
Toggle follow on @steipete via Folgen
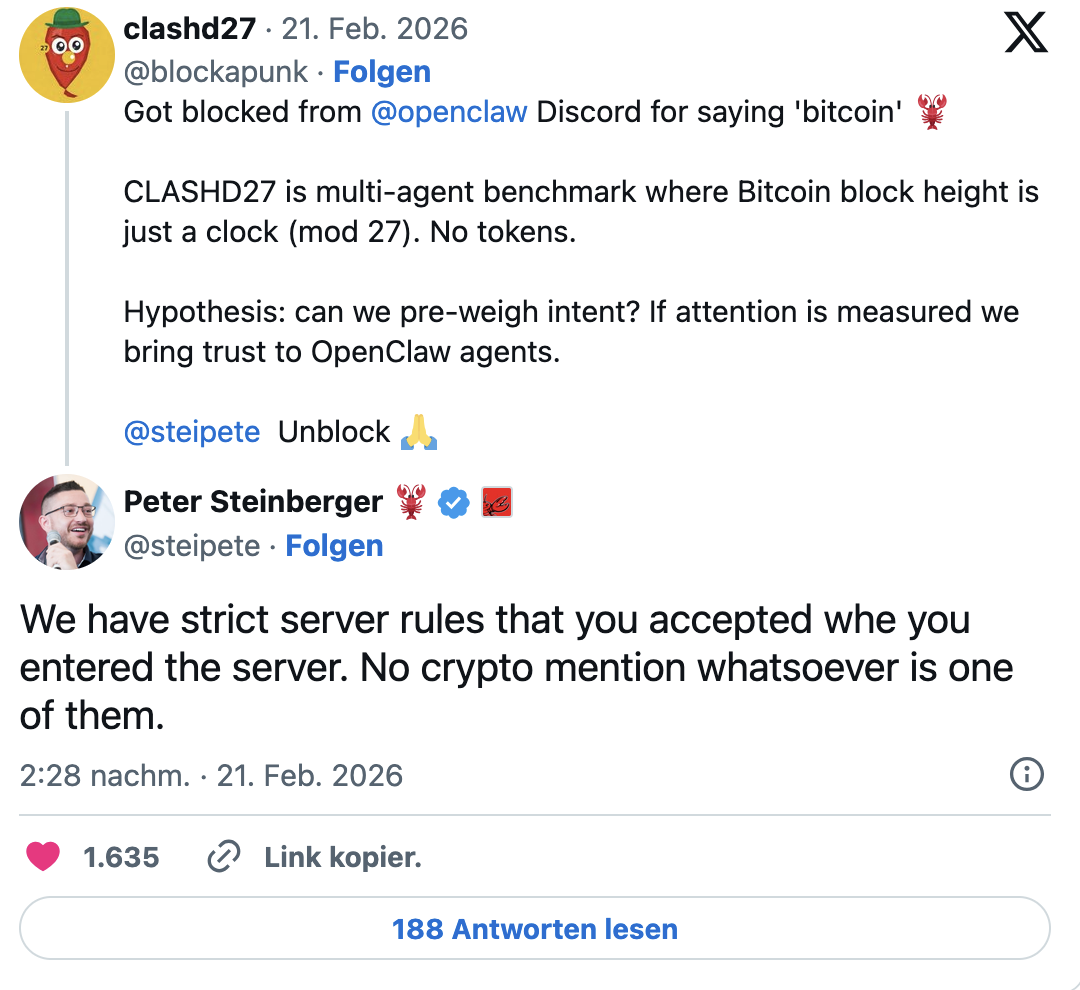coord(334,546)
